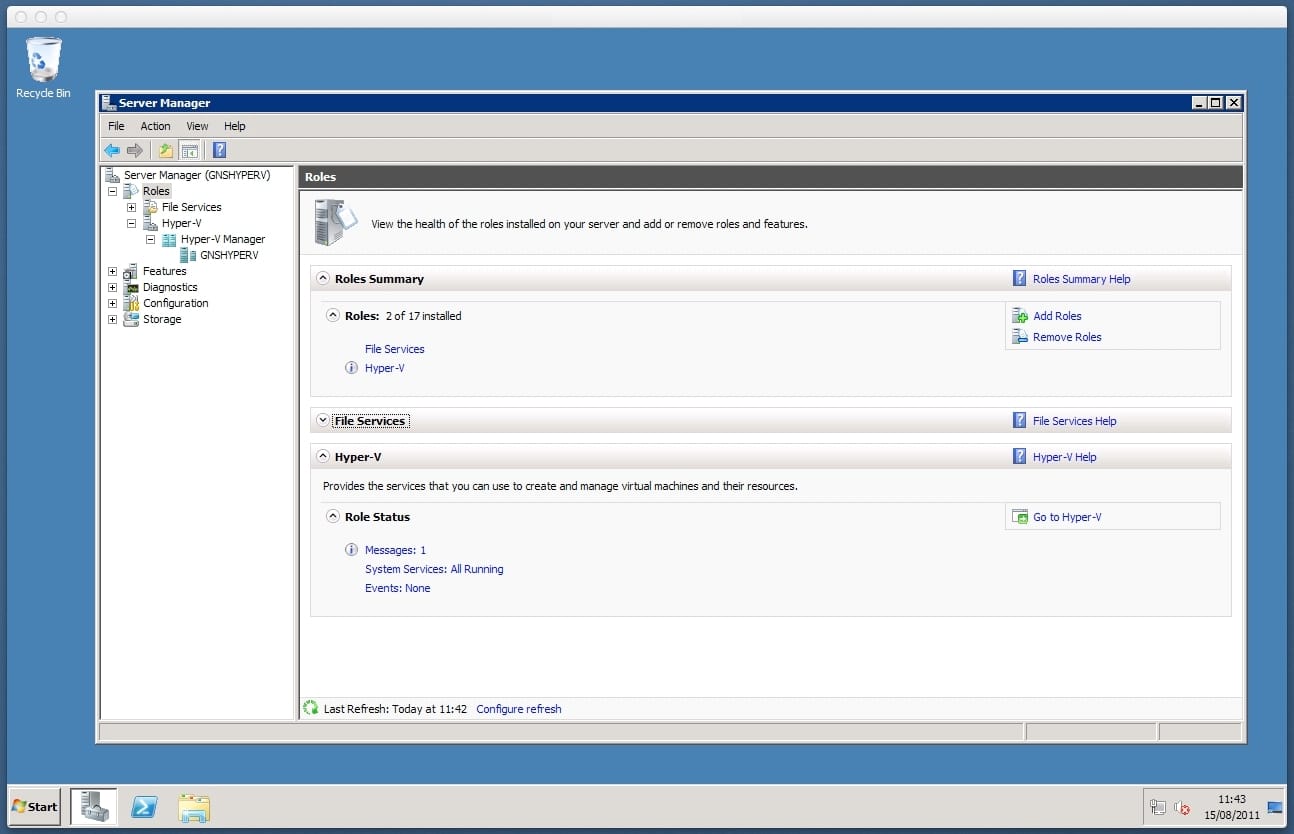Click the Add Roles link
Viewport: 1294px width, 834px height.
point(1057,316)
